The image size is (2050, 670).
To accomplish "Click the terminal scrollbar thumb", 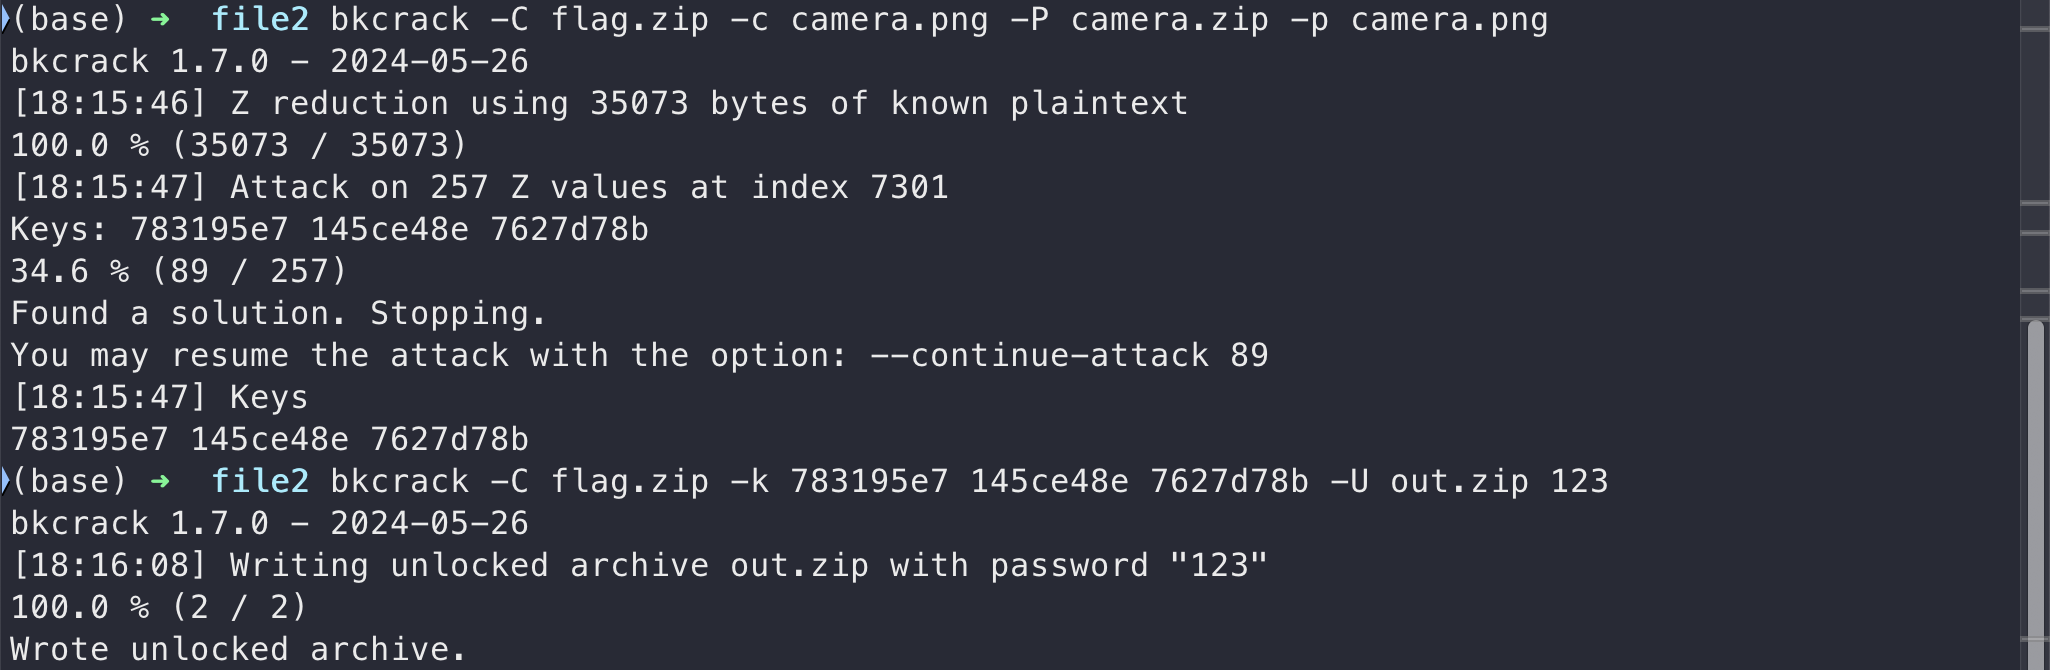I will [x=2035, y=494].
